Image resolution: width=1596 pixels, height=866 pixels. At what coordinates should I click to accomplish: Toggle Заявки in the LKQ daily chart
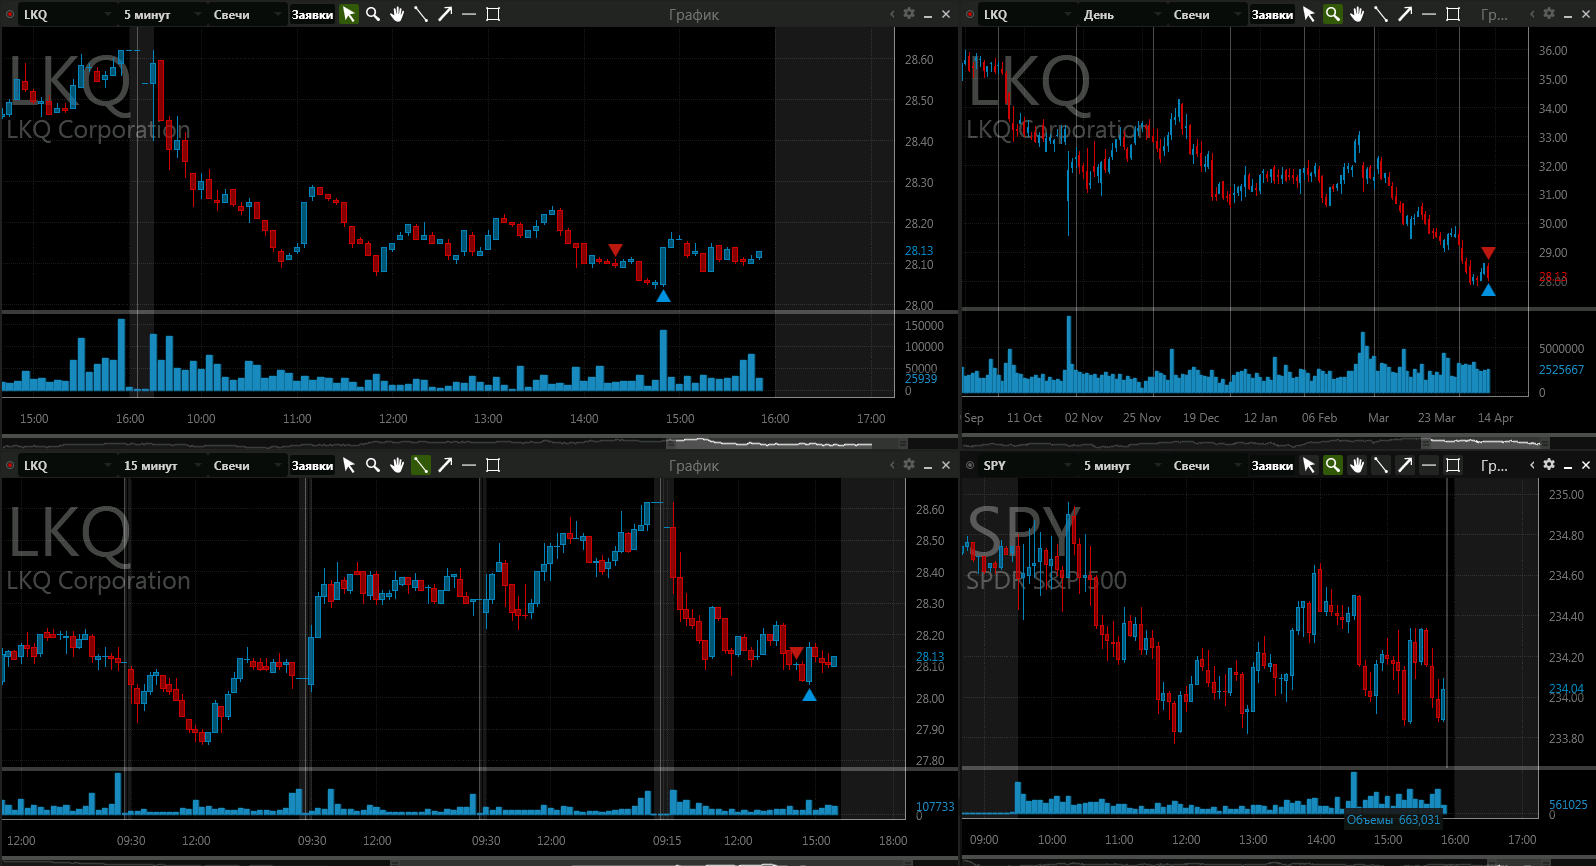pos(1272,15)
